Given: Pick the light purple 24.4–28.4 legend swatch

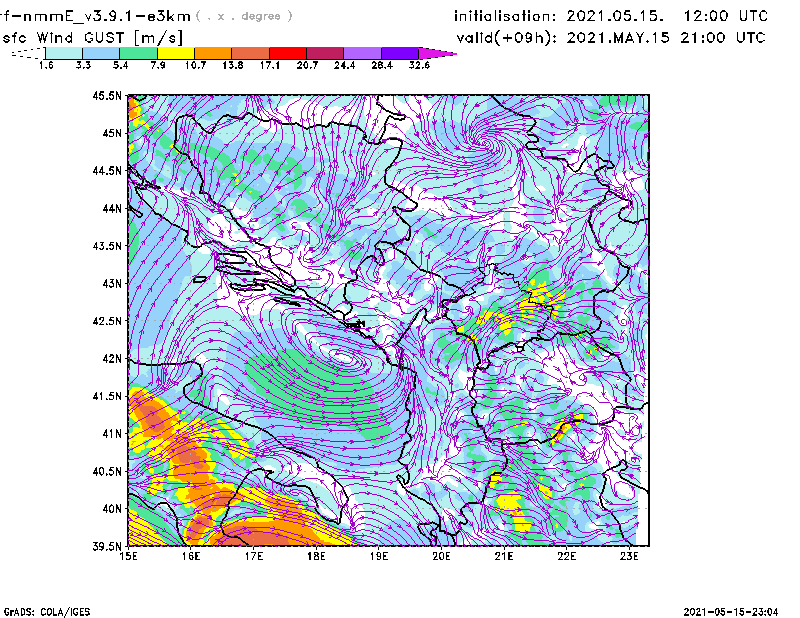Looking at the screenshot, I should (x=362, y=53).
